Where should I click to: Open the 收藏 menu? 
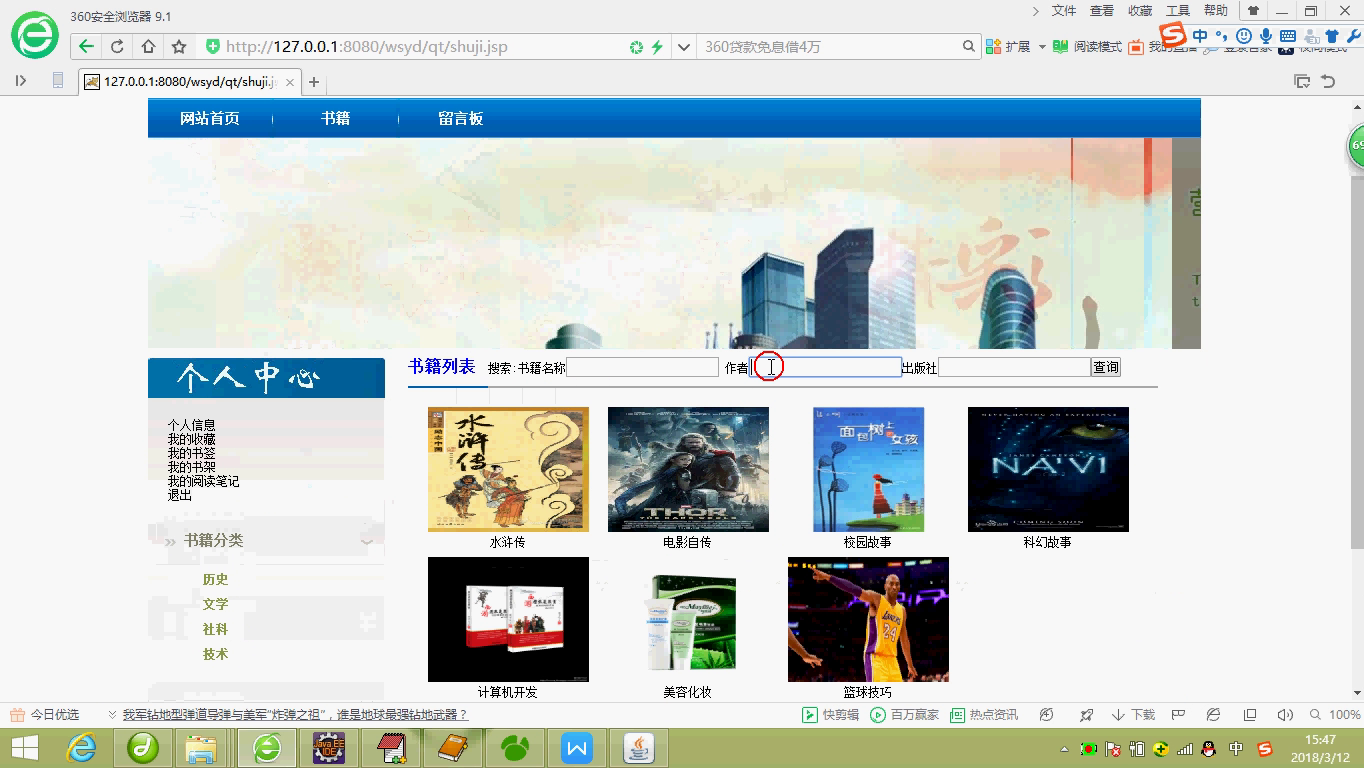click(1140, 11)
